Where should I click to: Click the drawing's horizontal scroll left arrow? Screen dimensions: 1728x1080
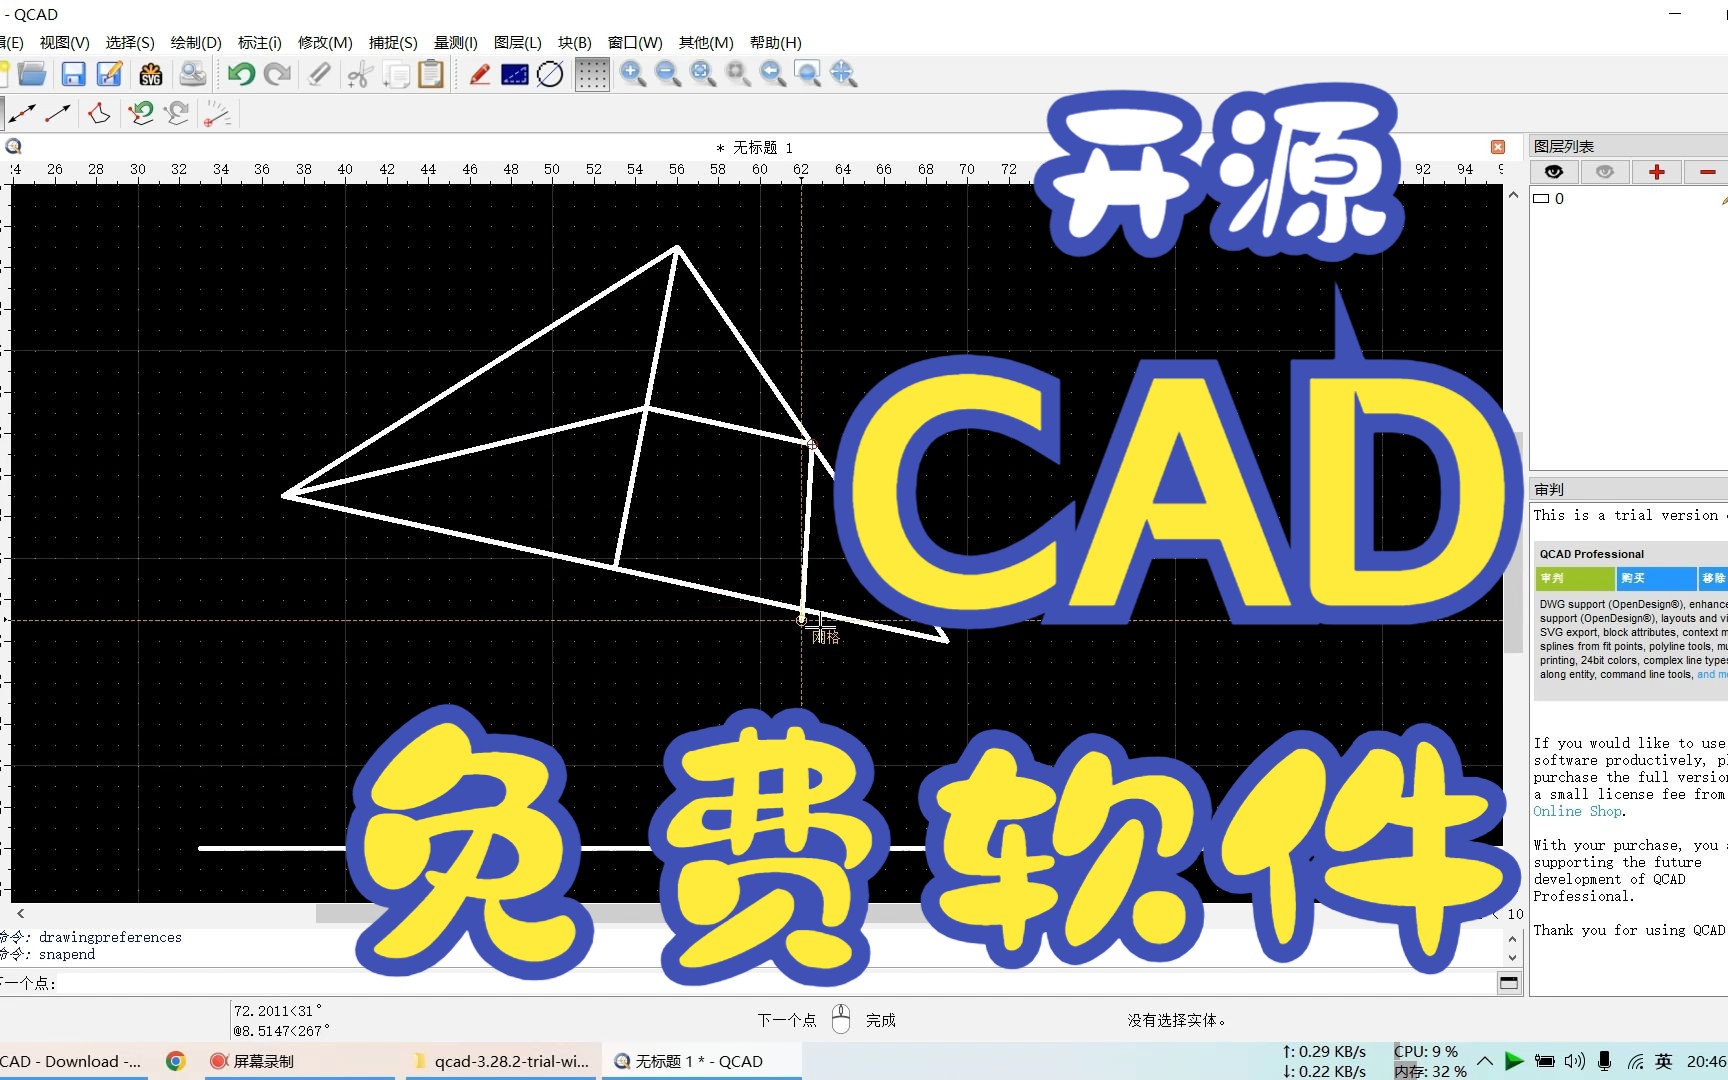pos(21,913)
